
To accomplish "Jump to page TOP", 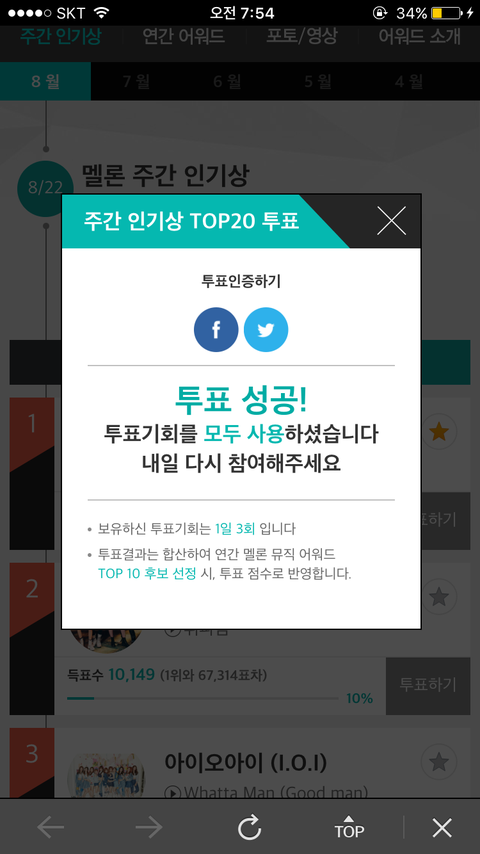I will [349, 827].
